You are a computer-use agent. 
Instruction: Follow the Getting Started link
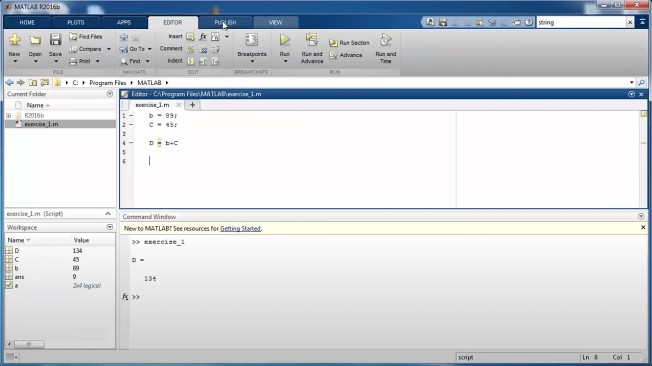tap(240, 228)
